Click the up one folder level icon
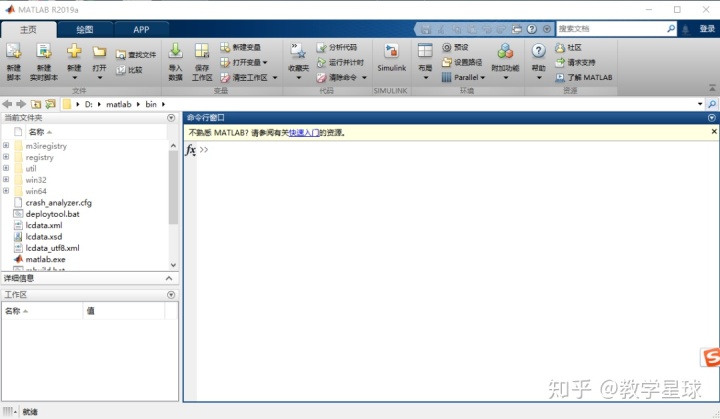Screen dimensions: 720x419 (x=36, y=104)
